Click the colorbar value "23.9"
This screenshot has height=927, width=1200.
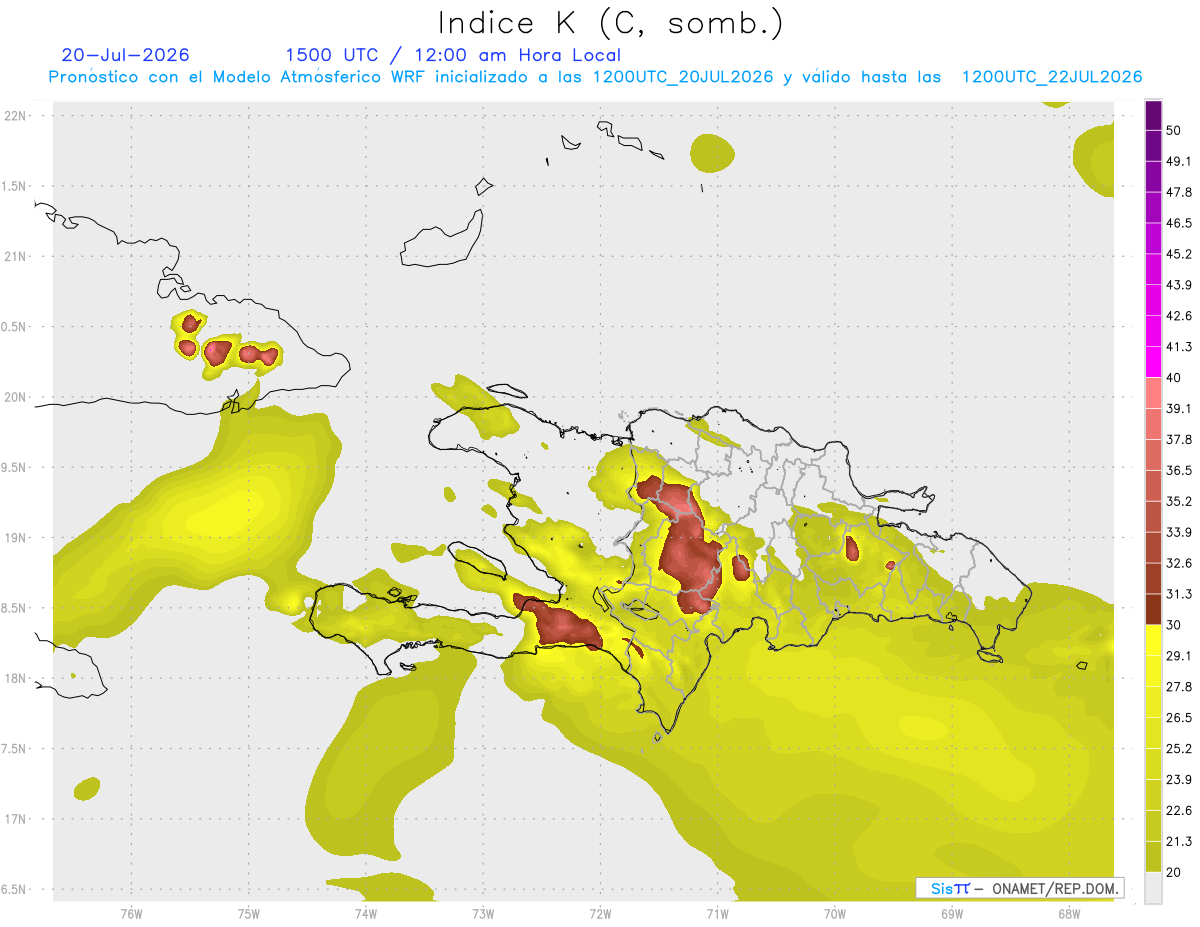(x=1180, y=780)
